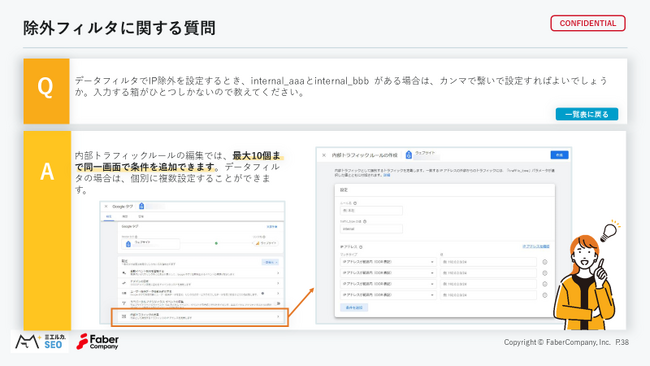The image size is (650, 366).
Task: Expand the first Google tag settings row chevron
Action: tap(278, 273)
